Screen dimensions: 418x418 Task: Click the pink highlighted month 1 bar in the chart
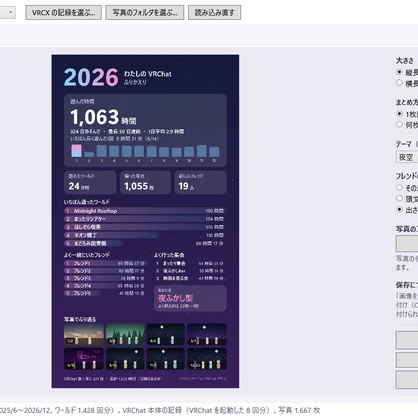click(x=76, y=151)
